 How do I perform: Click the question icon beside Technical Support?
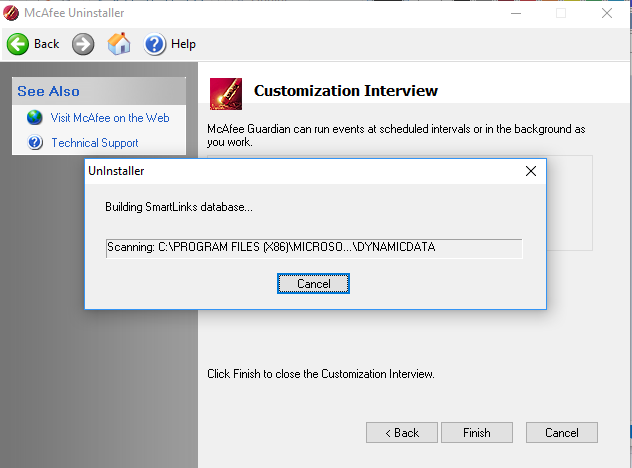coord(35,143)
